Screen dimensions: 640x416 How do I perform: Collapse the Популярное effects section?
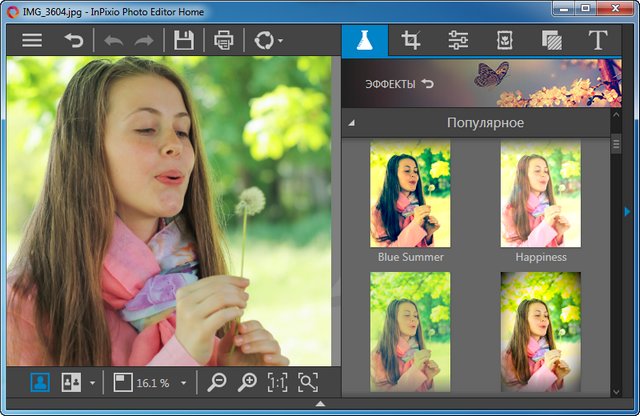pos(351,123)
